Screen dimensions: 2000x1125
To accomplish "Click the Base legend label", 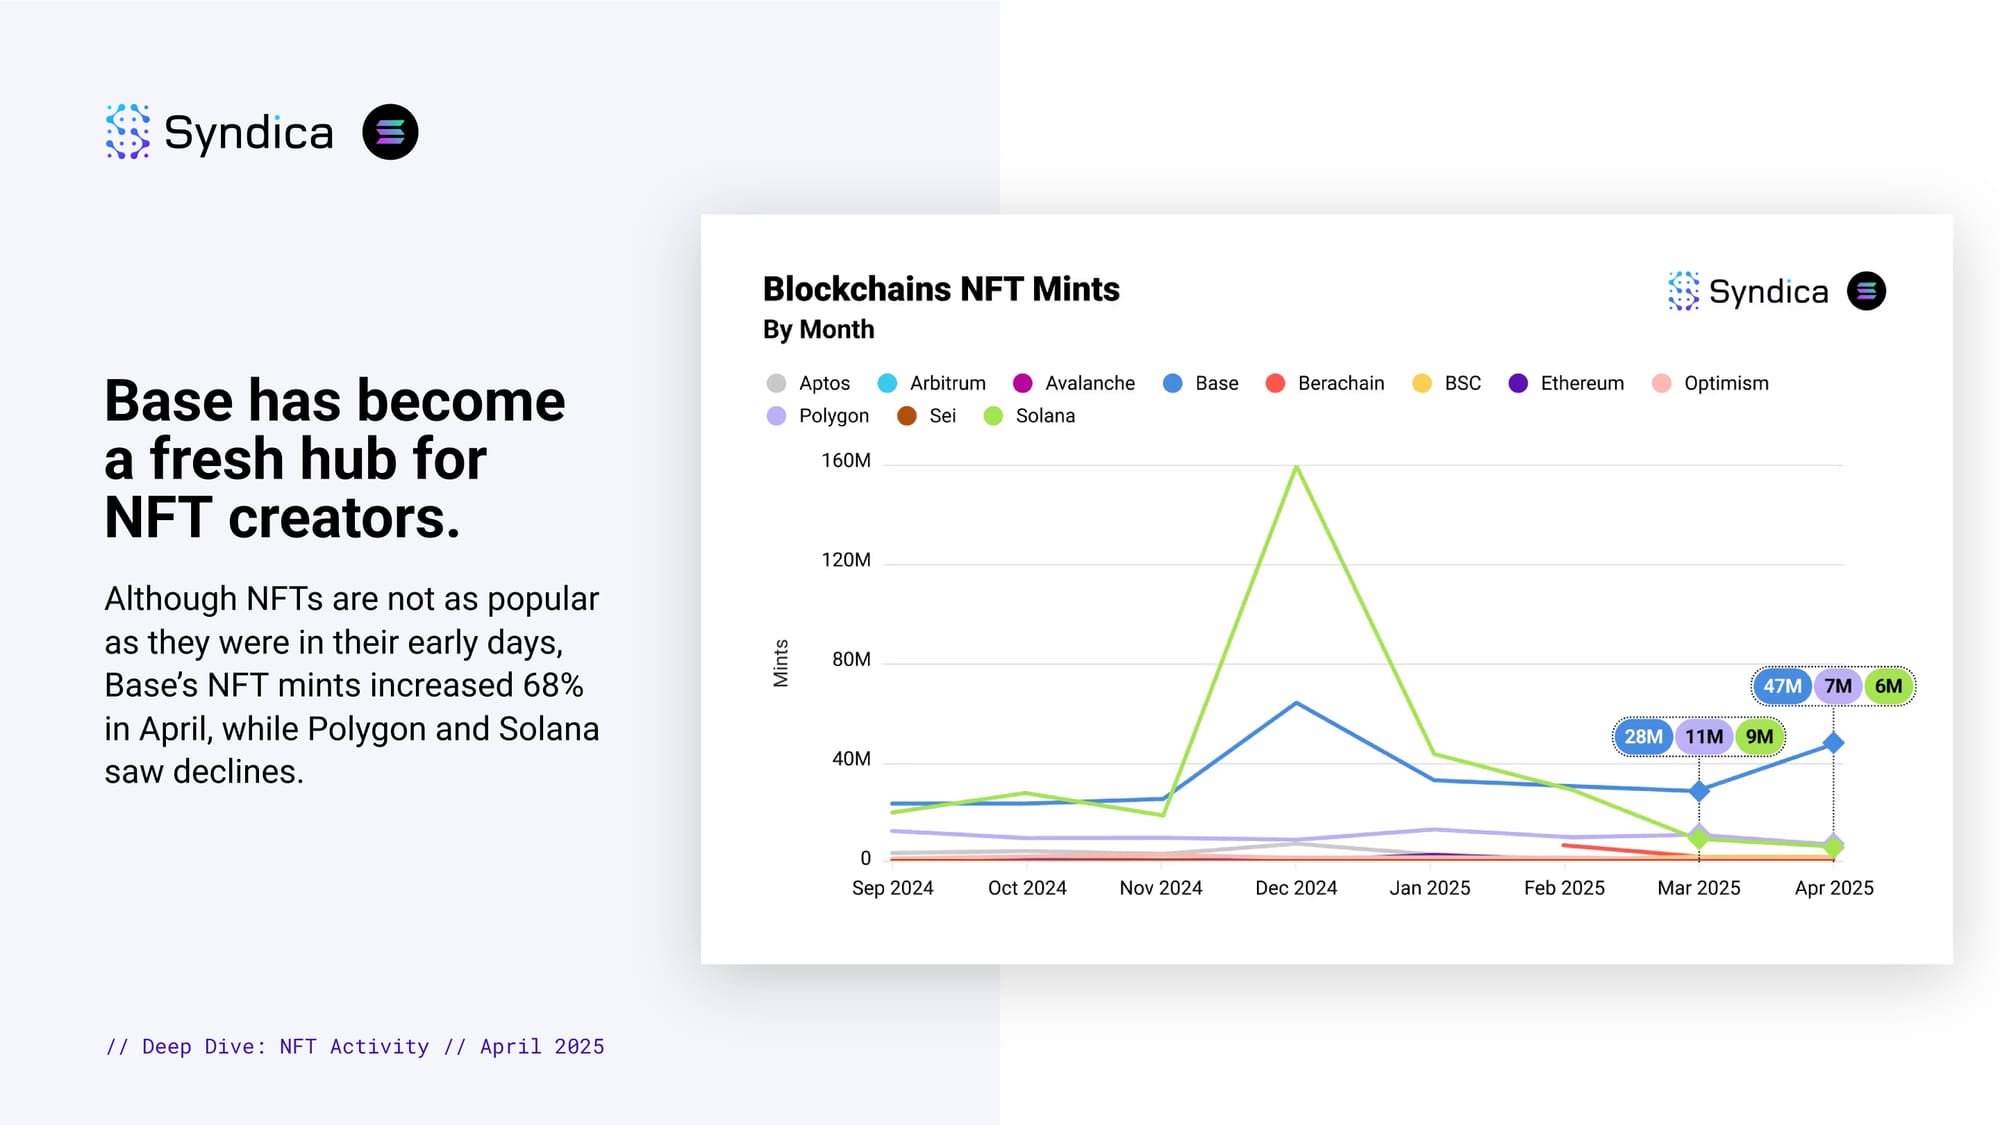I will click(x=1217, y=383).
